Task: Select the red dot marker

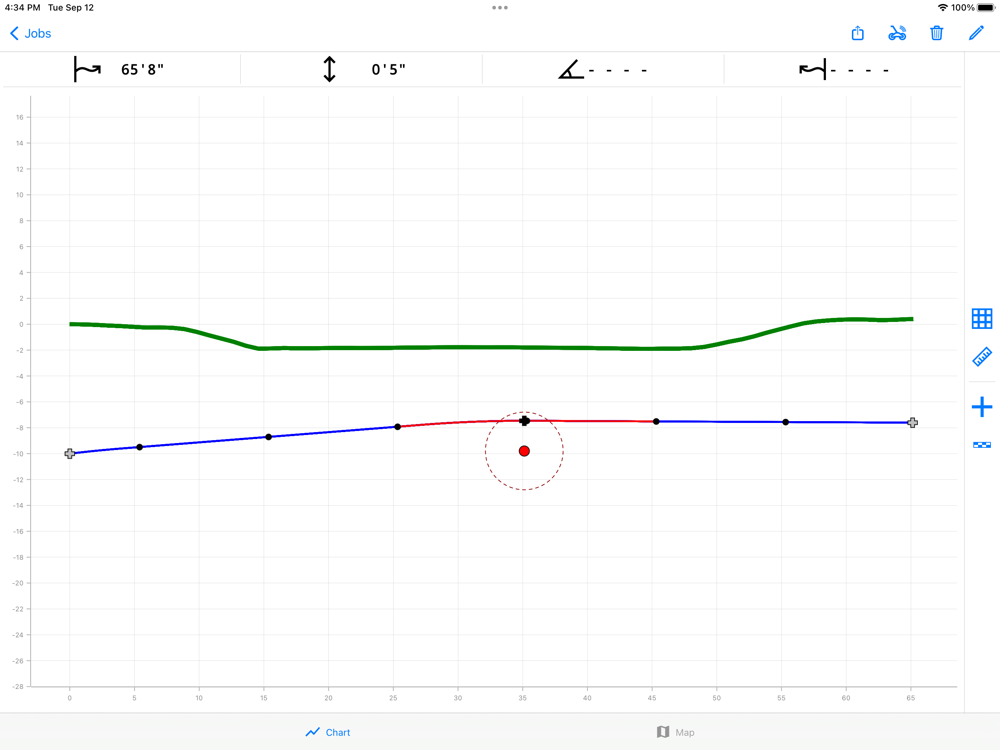Action: click(x=524, y=451)
